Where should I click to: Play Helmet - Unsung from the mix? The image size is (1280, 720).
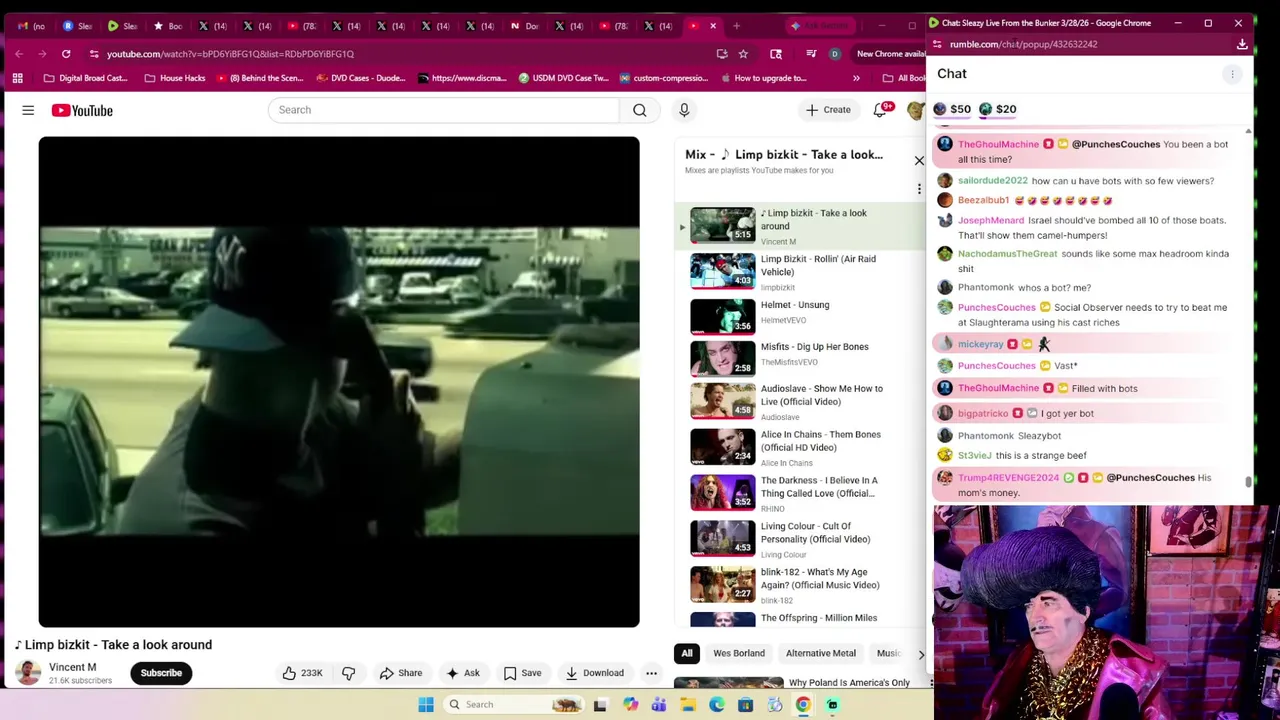[x=800, y=315]
